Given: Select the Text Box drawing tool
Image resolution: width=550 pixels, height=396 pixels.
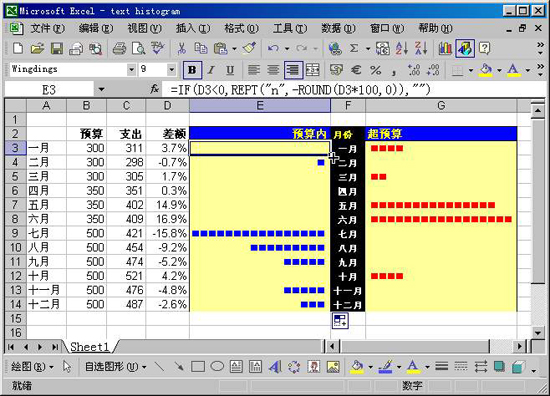Looking at the screenshot, I should [x=236, y=367].
